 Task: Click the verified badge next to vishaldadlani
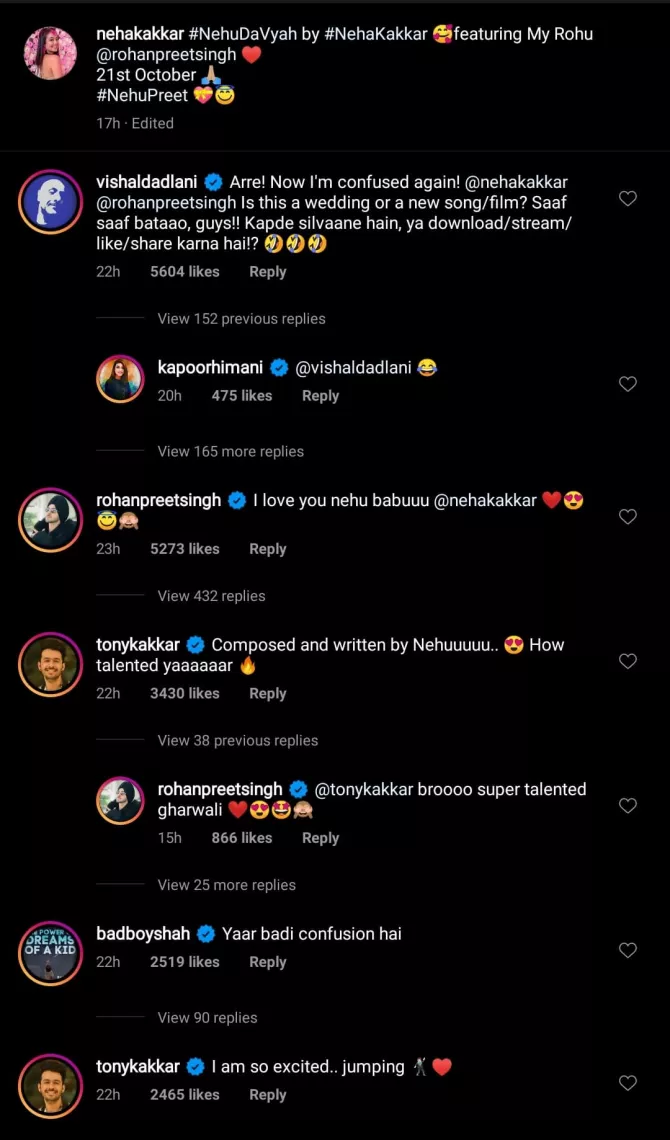click(x=213, y=182)
